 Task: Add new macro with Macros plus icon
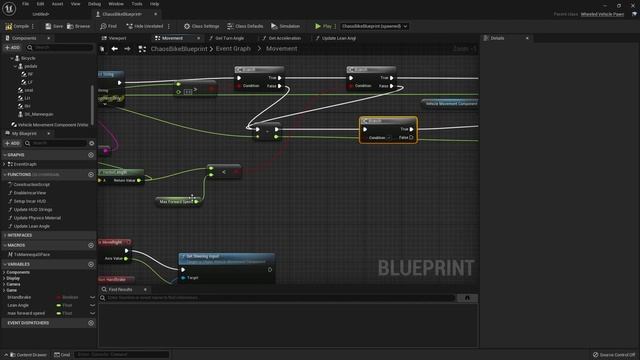[x=91, y=245]
